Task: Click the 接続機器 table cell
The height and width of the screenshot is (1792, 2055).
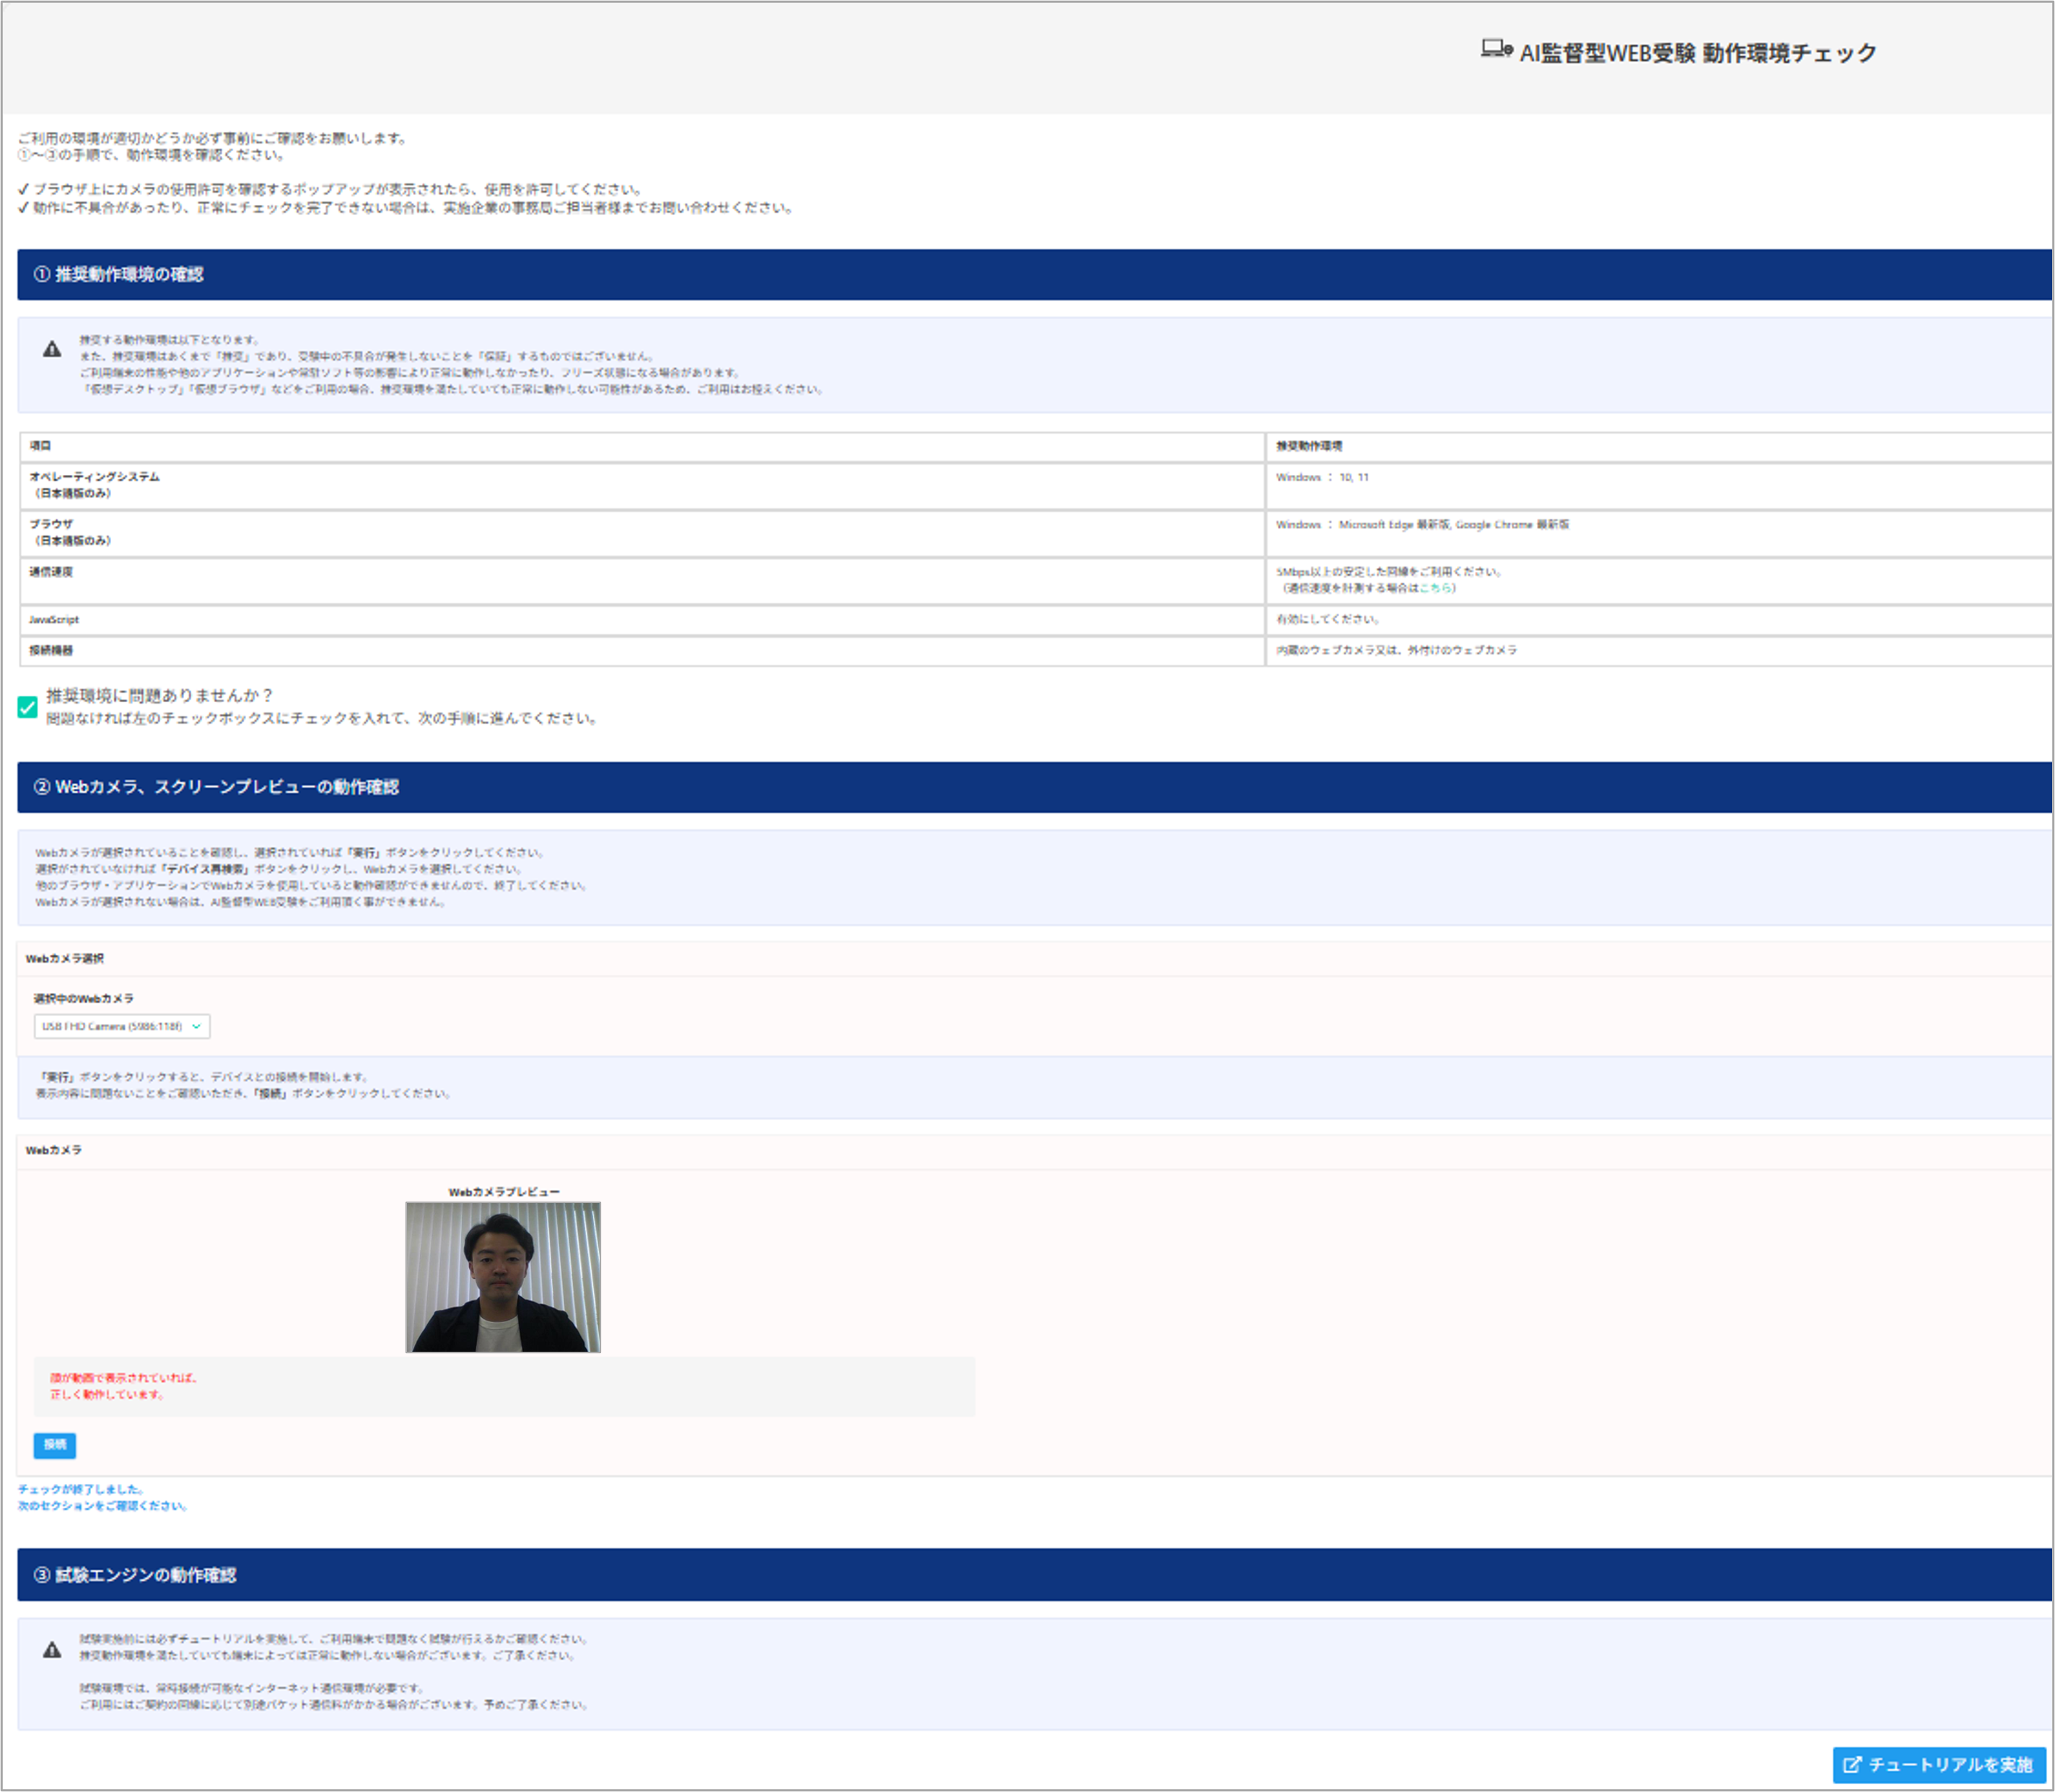Action: (642, 651)
